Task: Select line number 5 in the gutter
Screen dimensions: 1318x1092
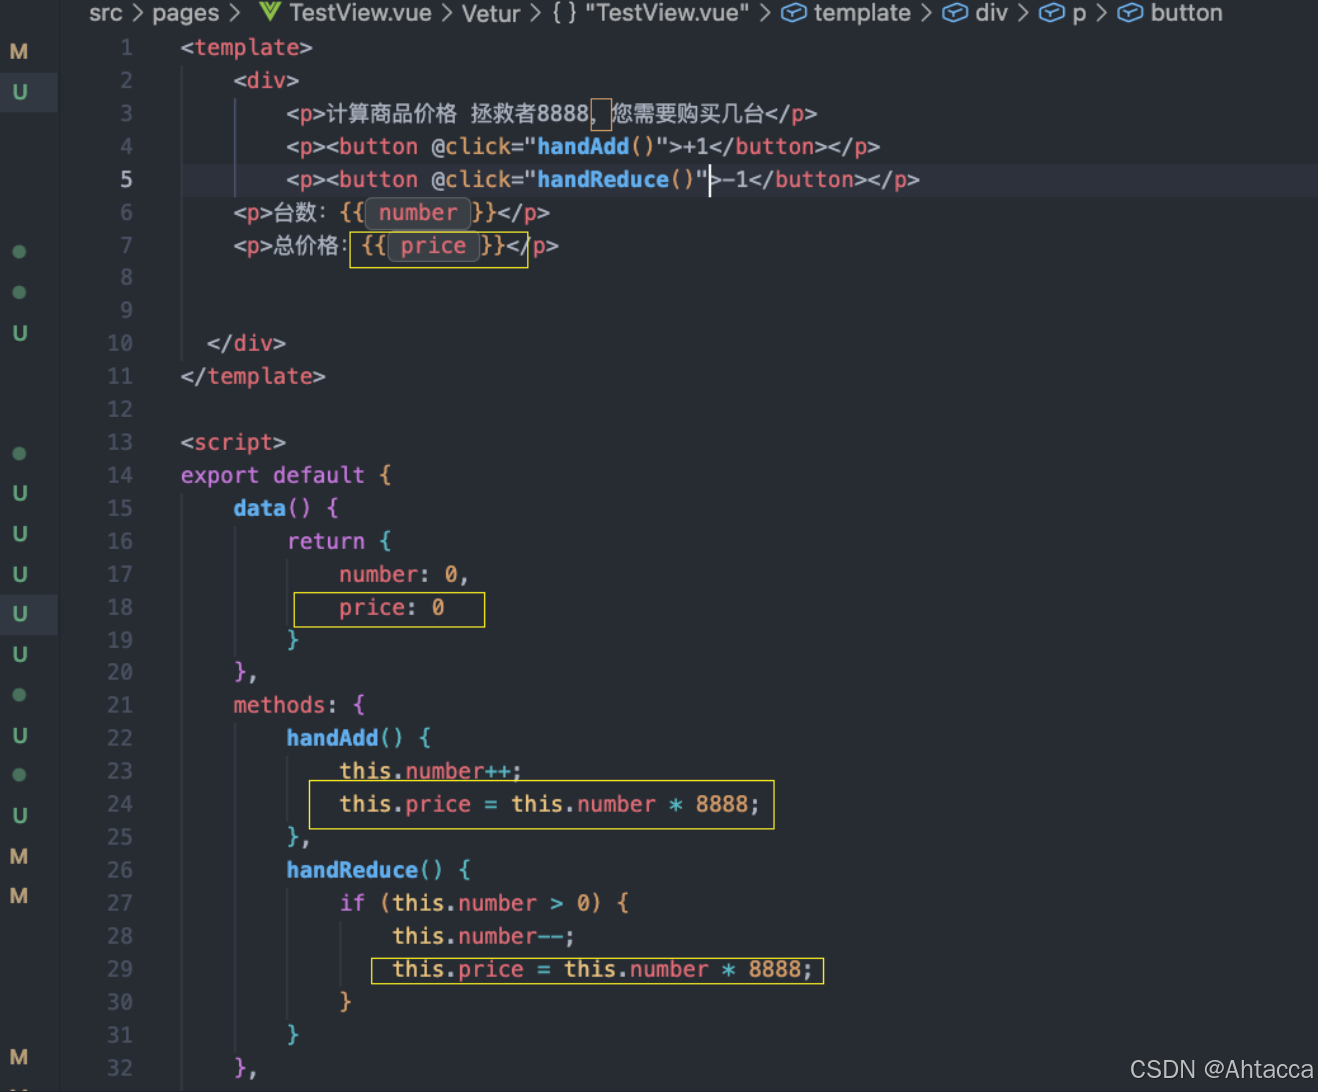Action: click(x=126, y=179)
